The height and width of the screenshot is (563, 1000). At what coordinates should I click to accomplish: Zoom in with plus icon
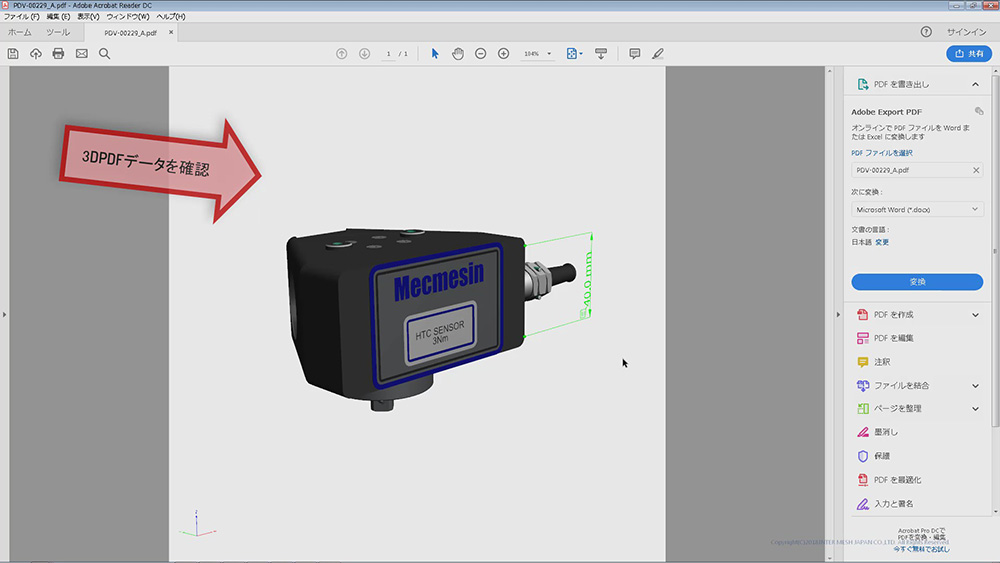[503, 54]
